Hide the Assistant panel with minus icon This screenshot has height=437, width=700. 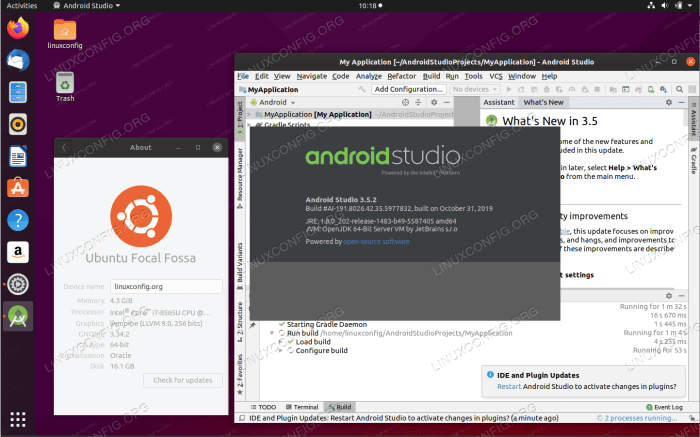click(x=682, y=102)
